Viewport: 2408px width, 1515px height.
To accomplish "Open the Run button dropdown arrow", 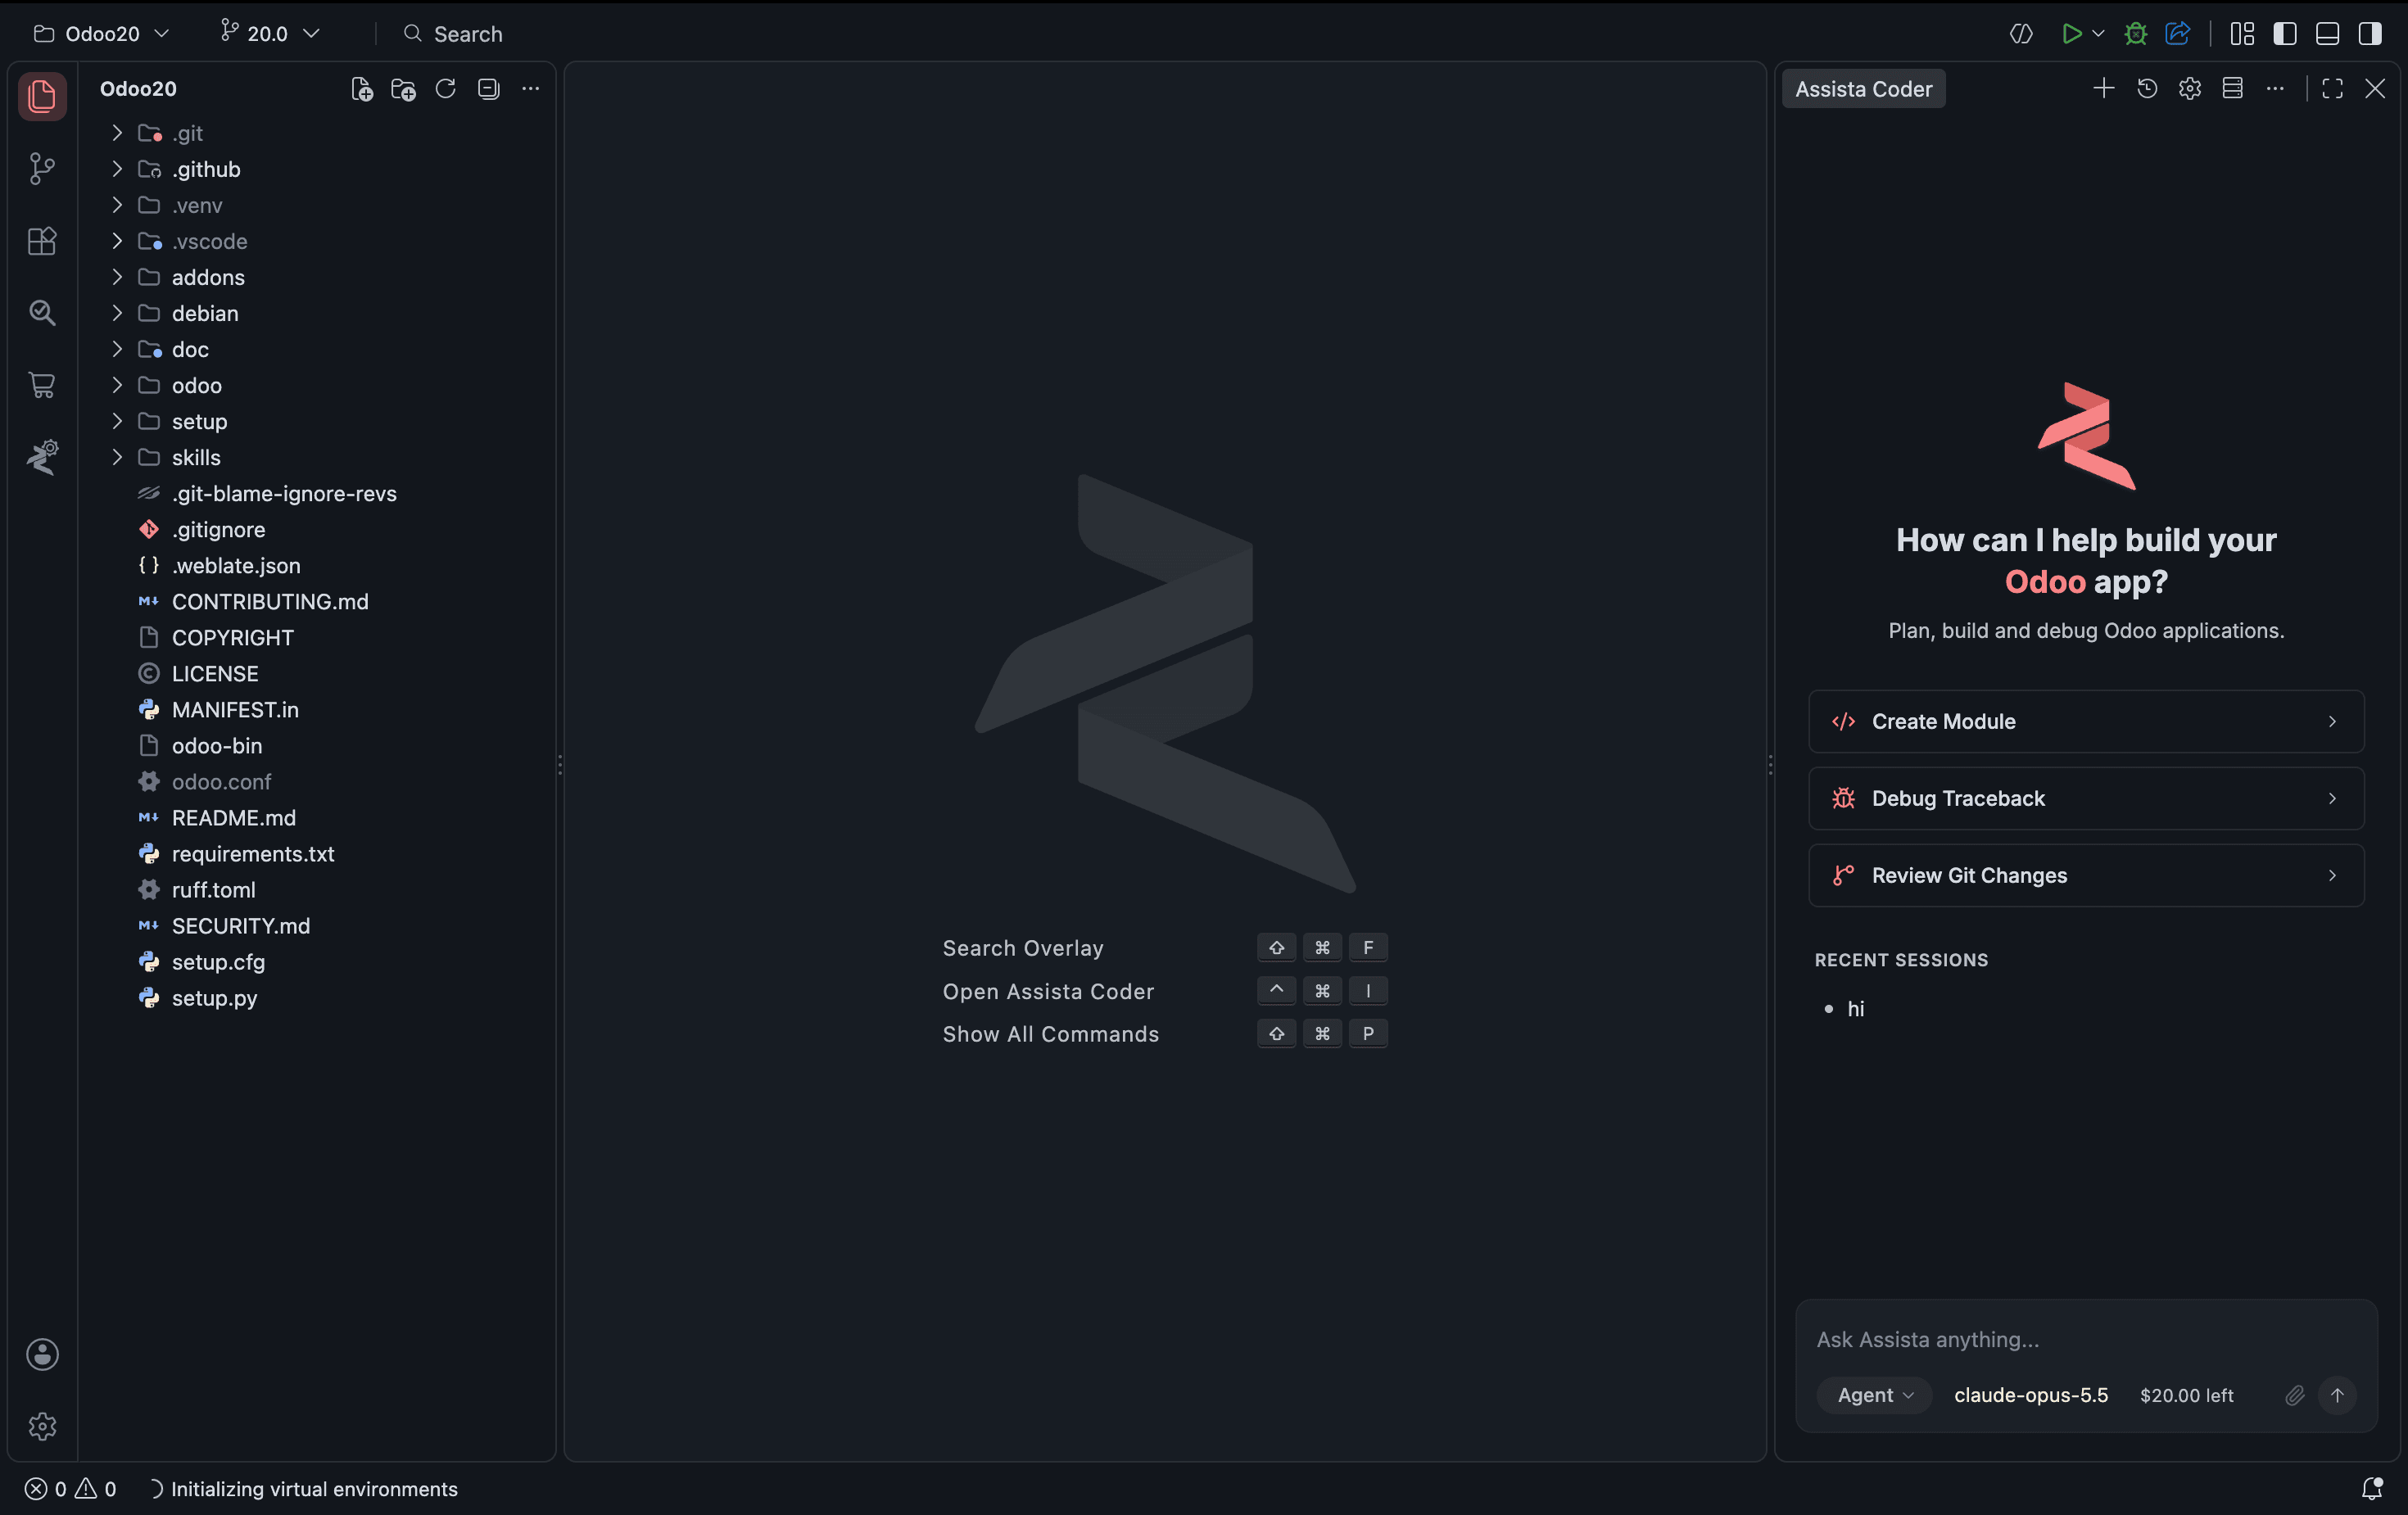I will click(x=2099, y=34).
